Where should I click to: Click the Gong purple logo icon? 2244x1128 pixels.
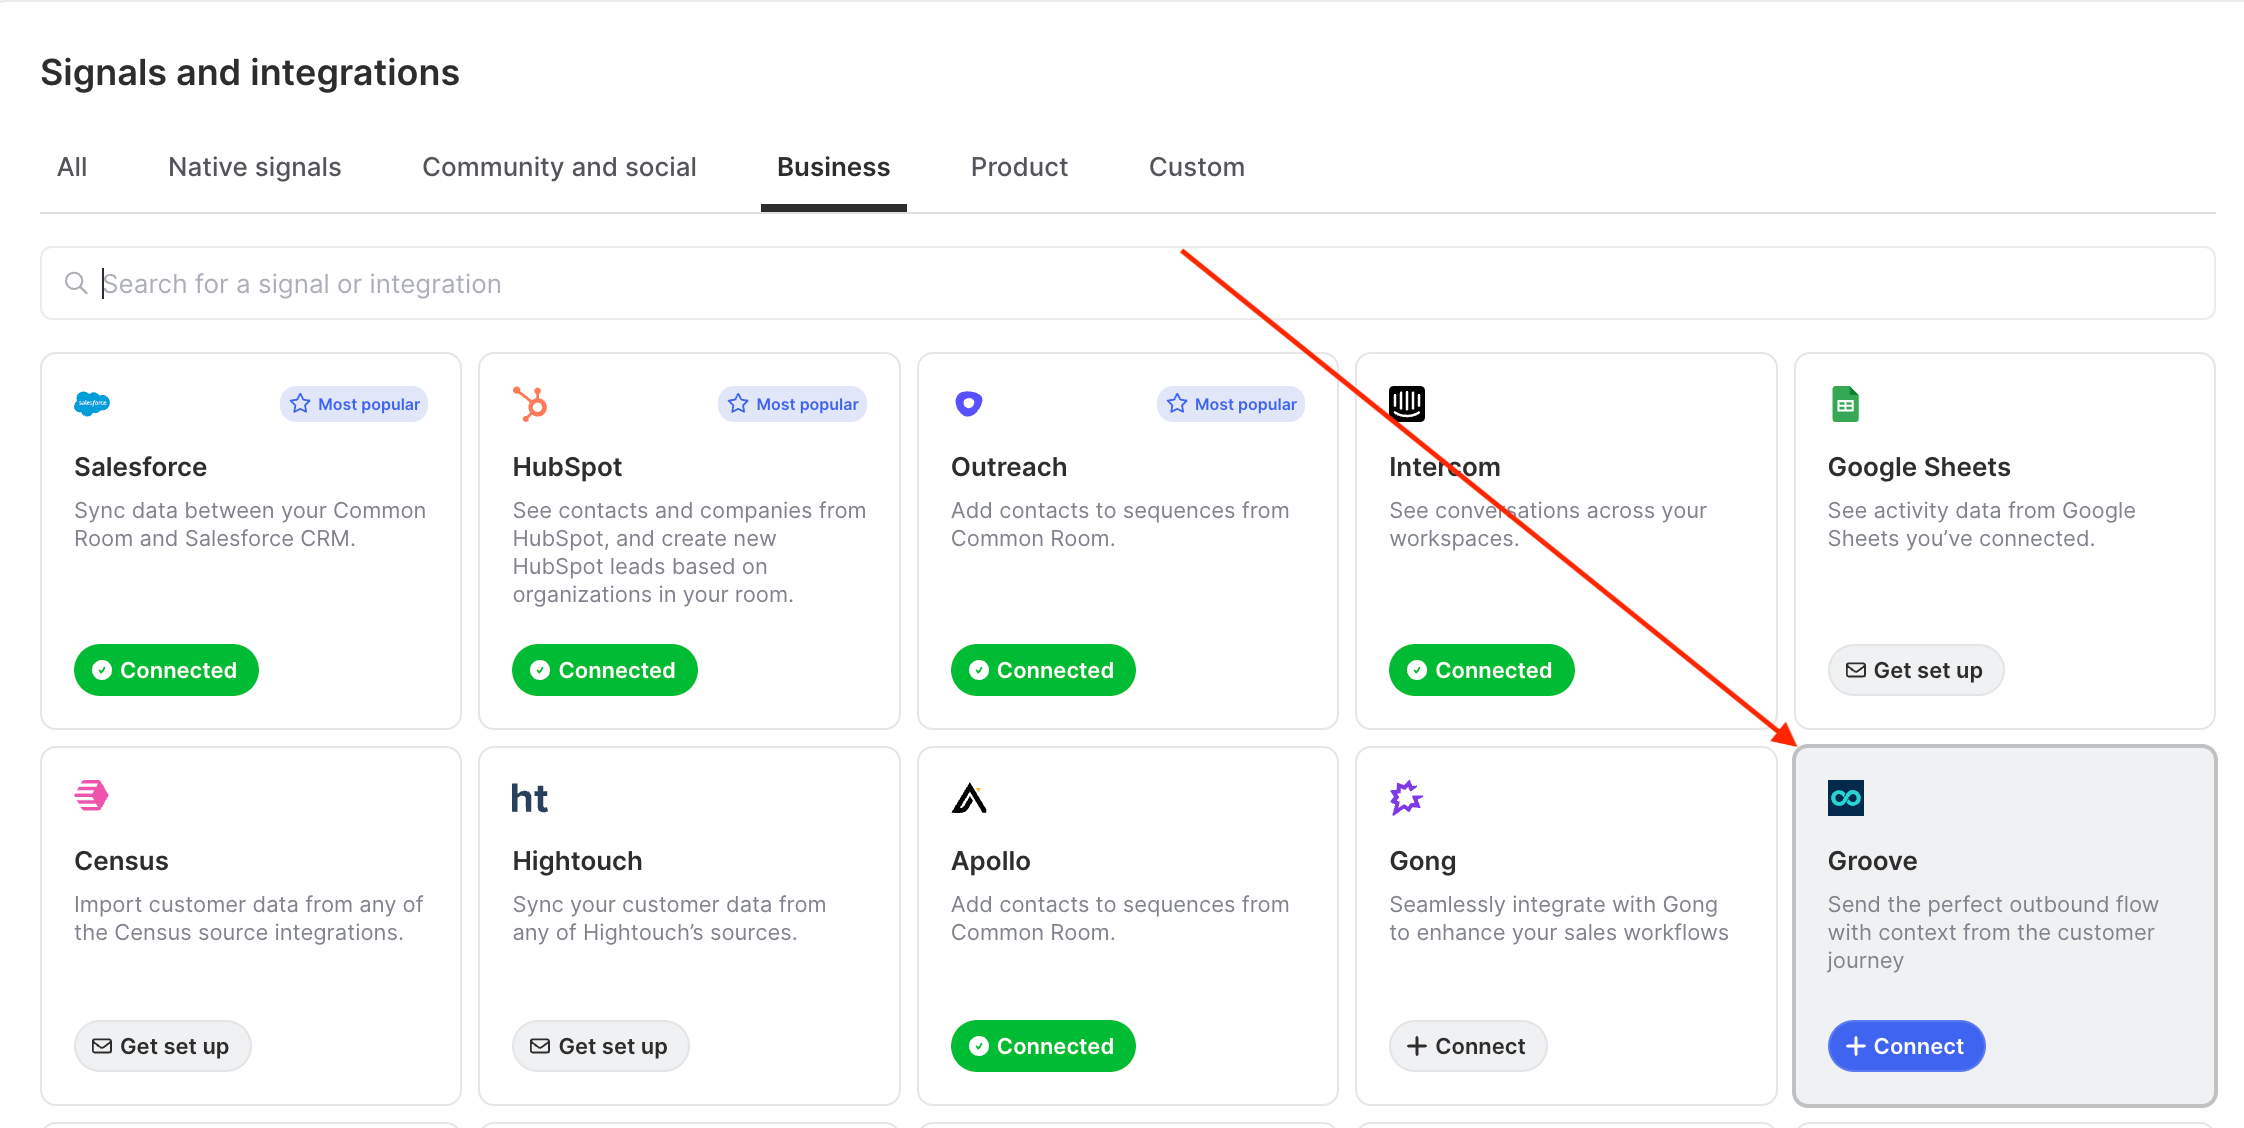[x=1406, y=797]
